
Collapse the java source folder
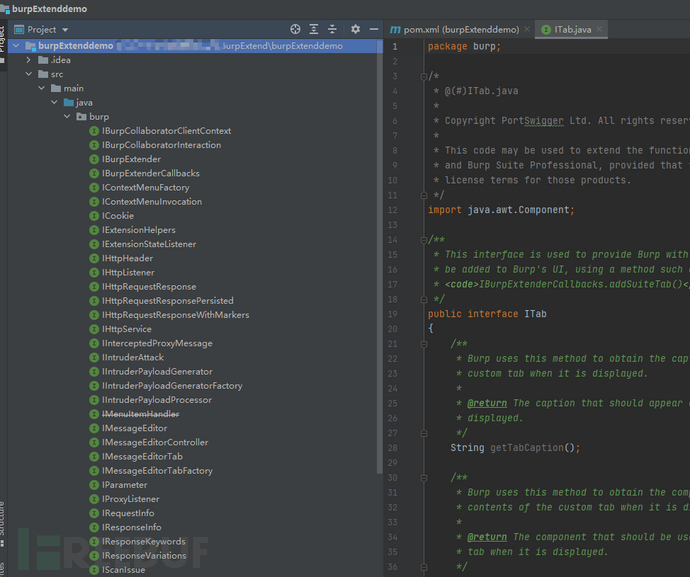[x=54, y=102]
